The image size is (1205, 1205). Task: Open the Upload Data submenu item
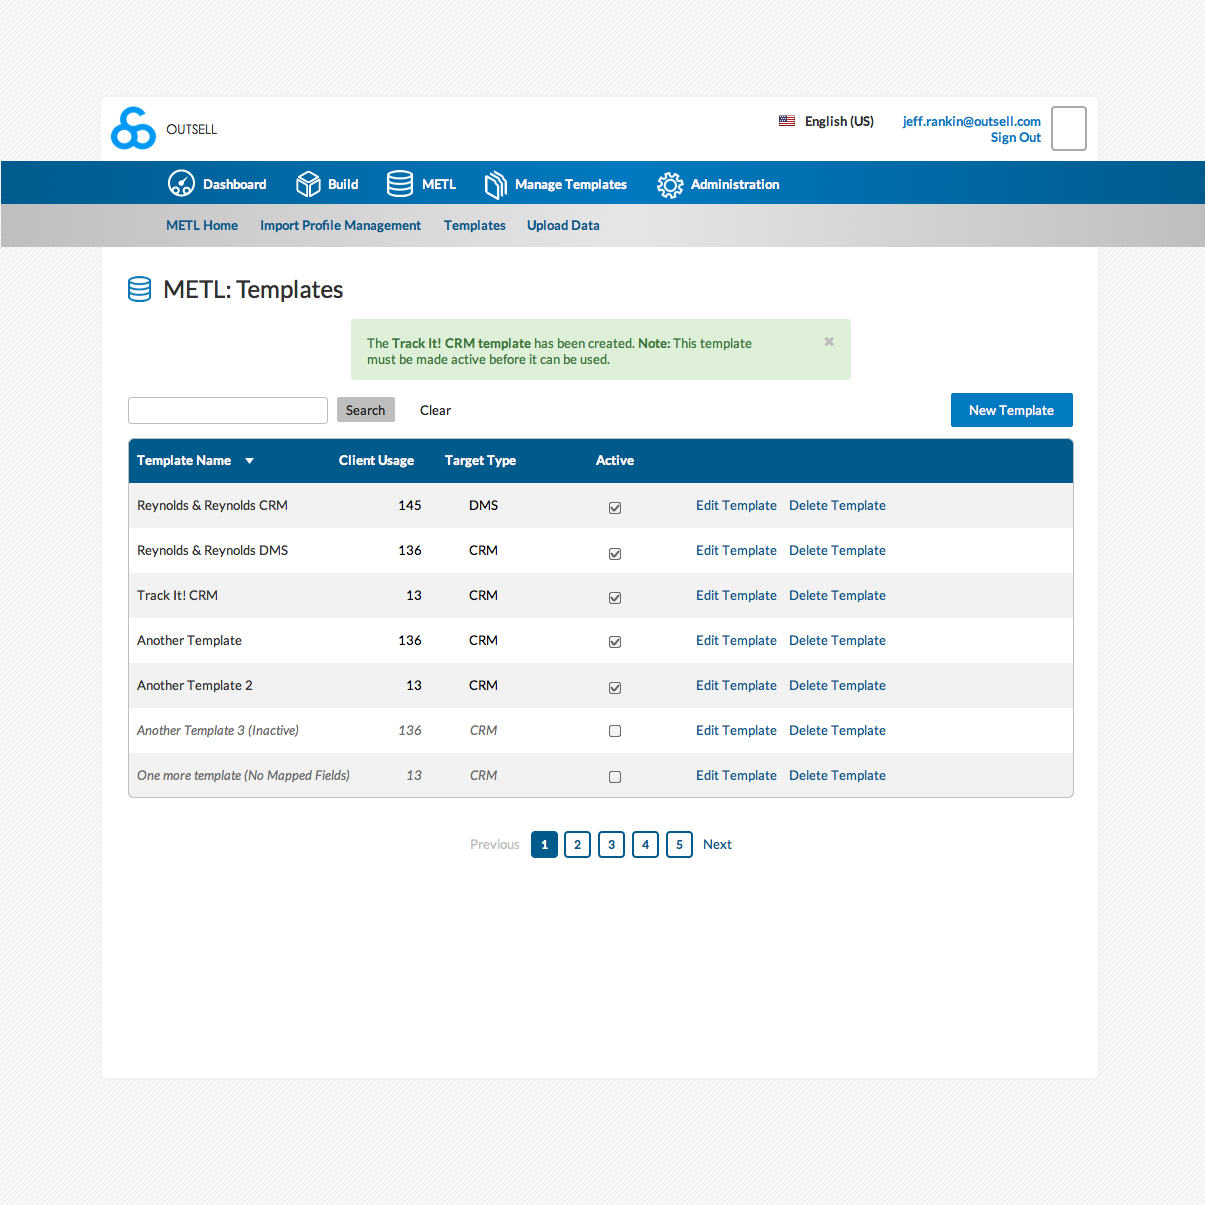point(563,226)
